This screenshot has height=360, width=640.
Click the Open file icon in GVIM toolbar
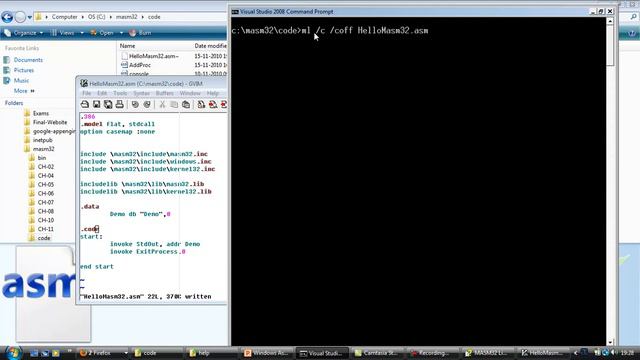tap(84, 104)
